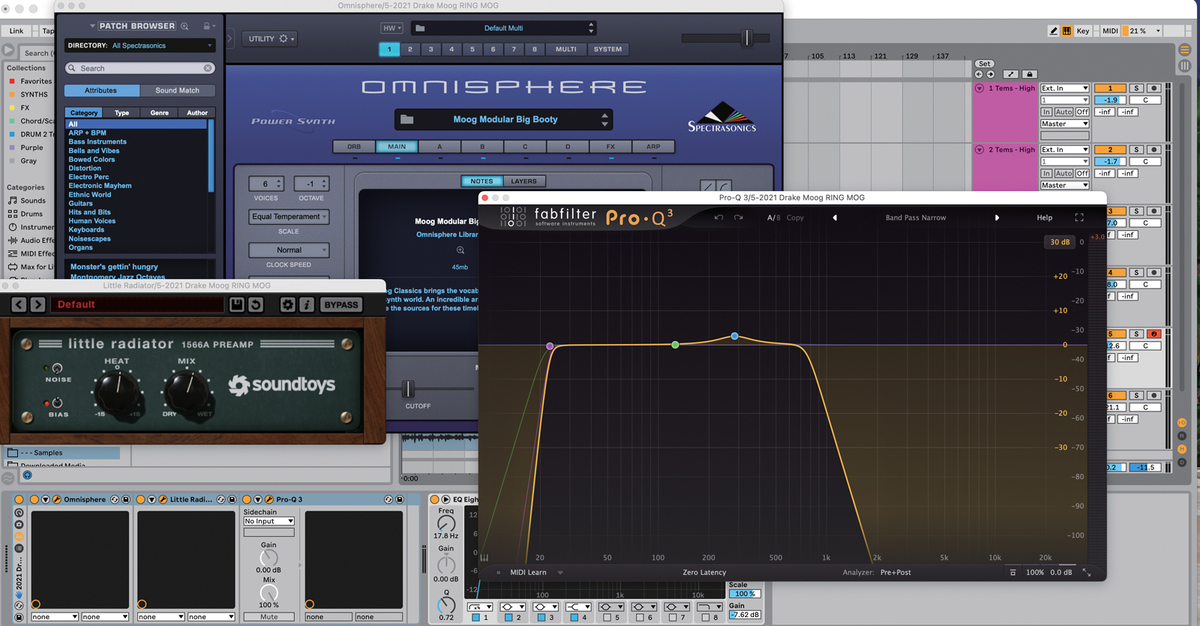Adjust the Omnisphere master volume slider
Image resolution: width=1200 pixels, height=626 pixels.
click(x=746, y=38)
